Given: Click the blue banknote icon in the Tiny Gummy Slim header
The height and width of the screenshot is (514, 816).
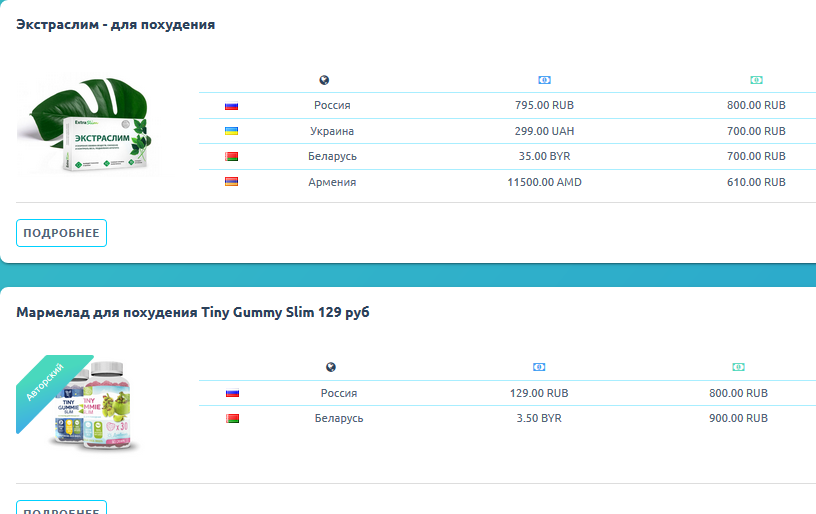Looking at the screenshot, I should (x=539, y=367).
